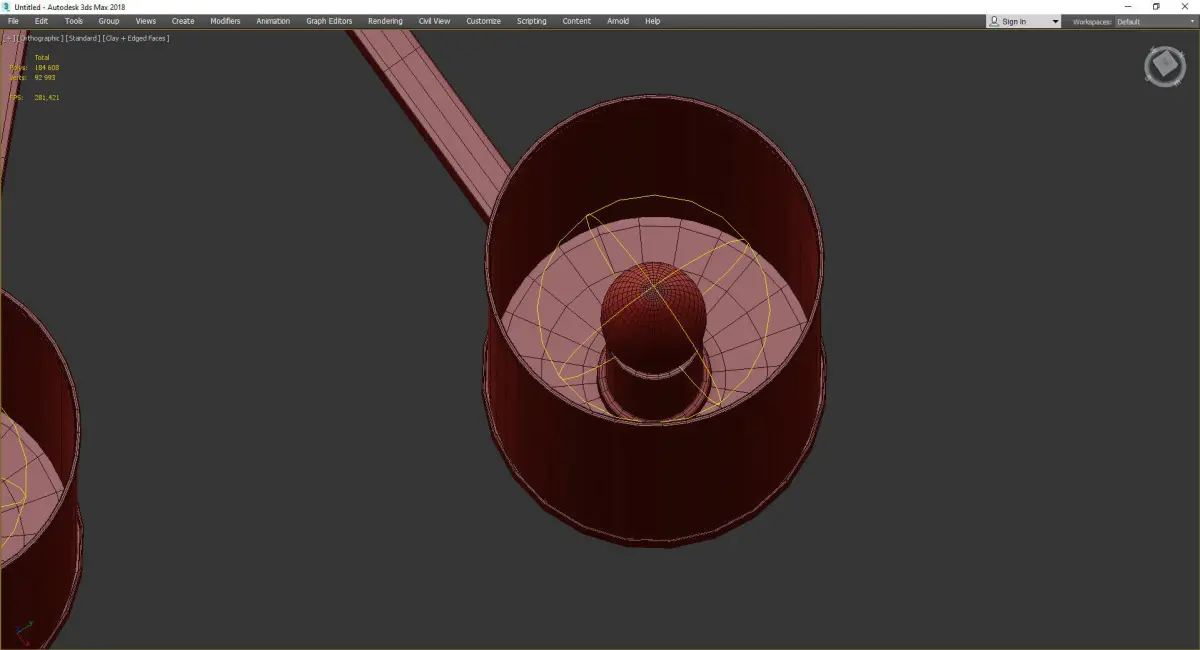Open the Views menu
This screenshot has width=1200, height=650.
point(146,21)
